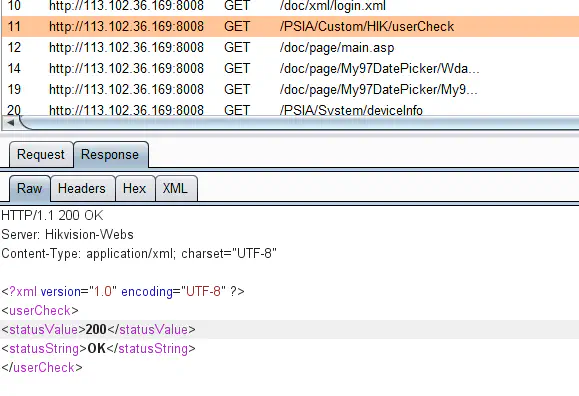Image resolution: width=579 pixels, height=396 pixels.
Task: Click the statusString OK line
Action: click(x=98, y=348)
